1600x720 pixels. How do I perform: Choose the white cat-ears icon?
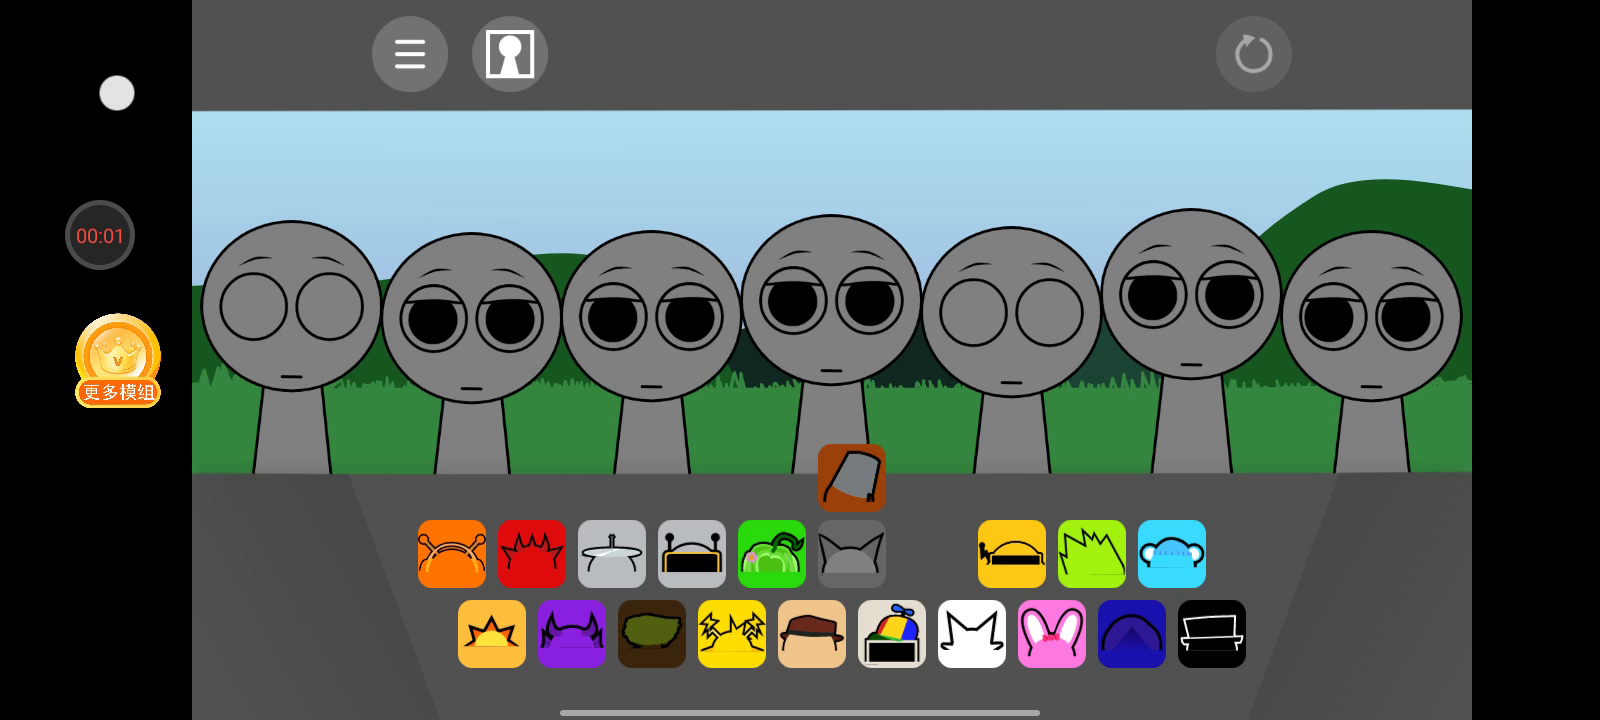pyautogui.click(x=972, y=634)
